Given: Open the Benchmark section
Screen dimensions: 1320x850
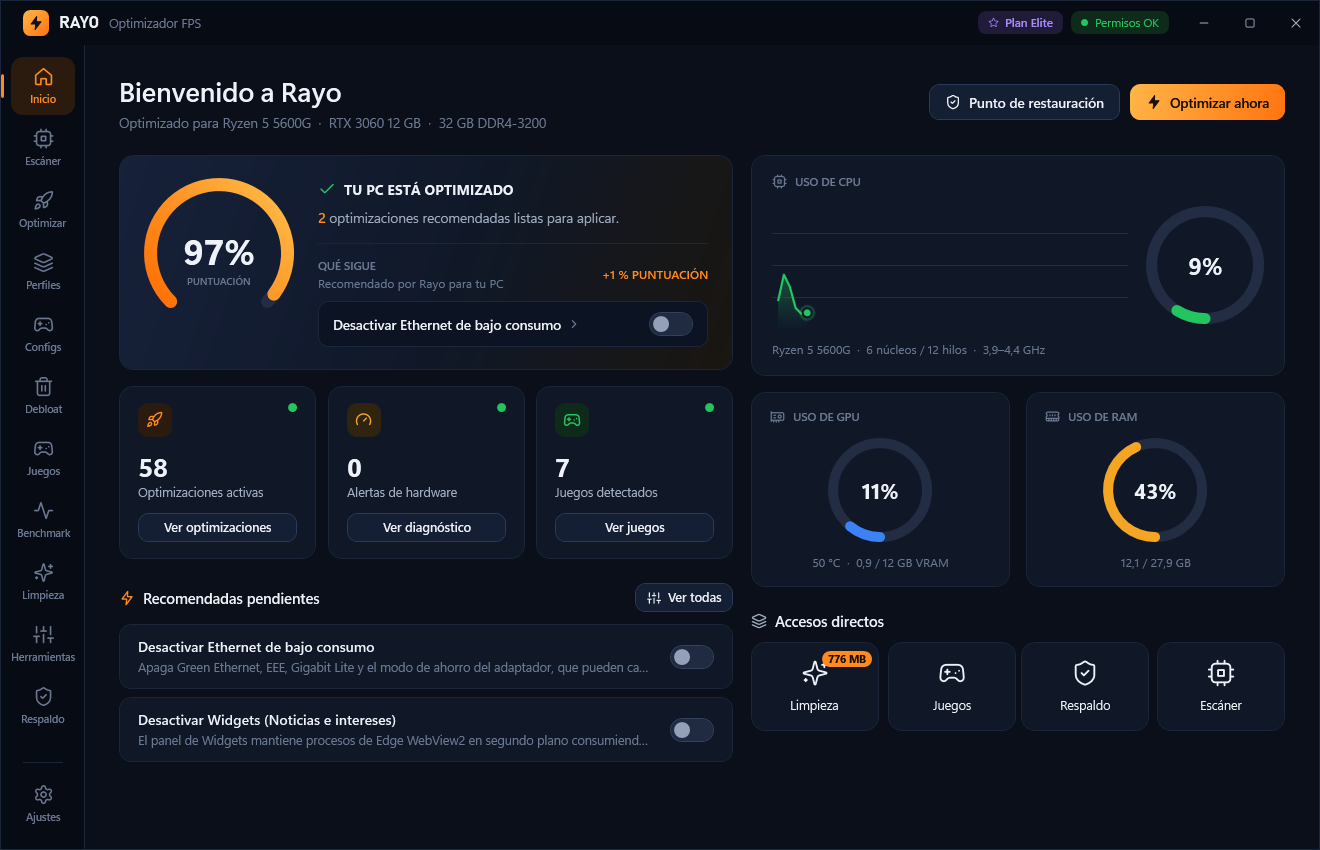Looking at the screenshot, I should [43, 520].
